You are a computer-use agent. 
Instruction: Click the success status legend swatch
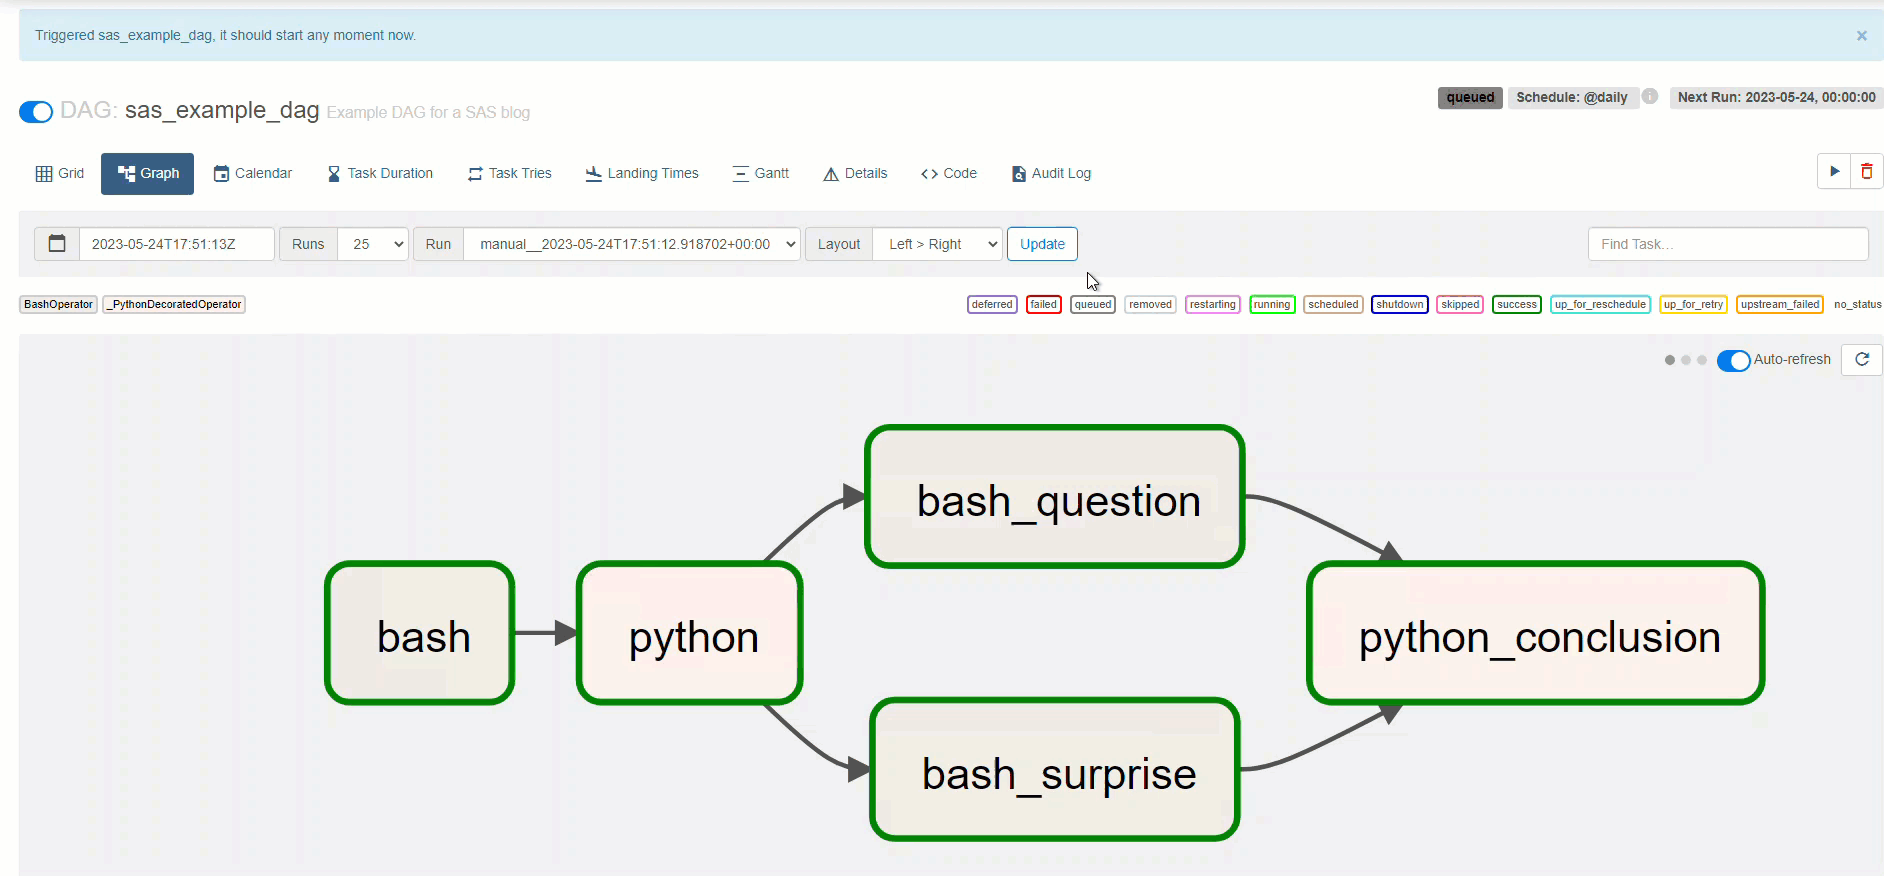pos(1516,305)
